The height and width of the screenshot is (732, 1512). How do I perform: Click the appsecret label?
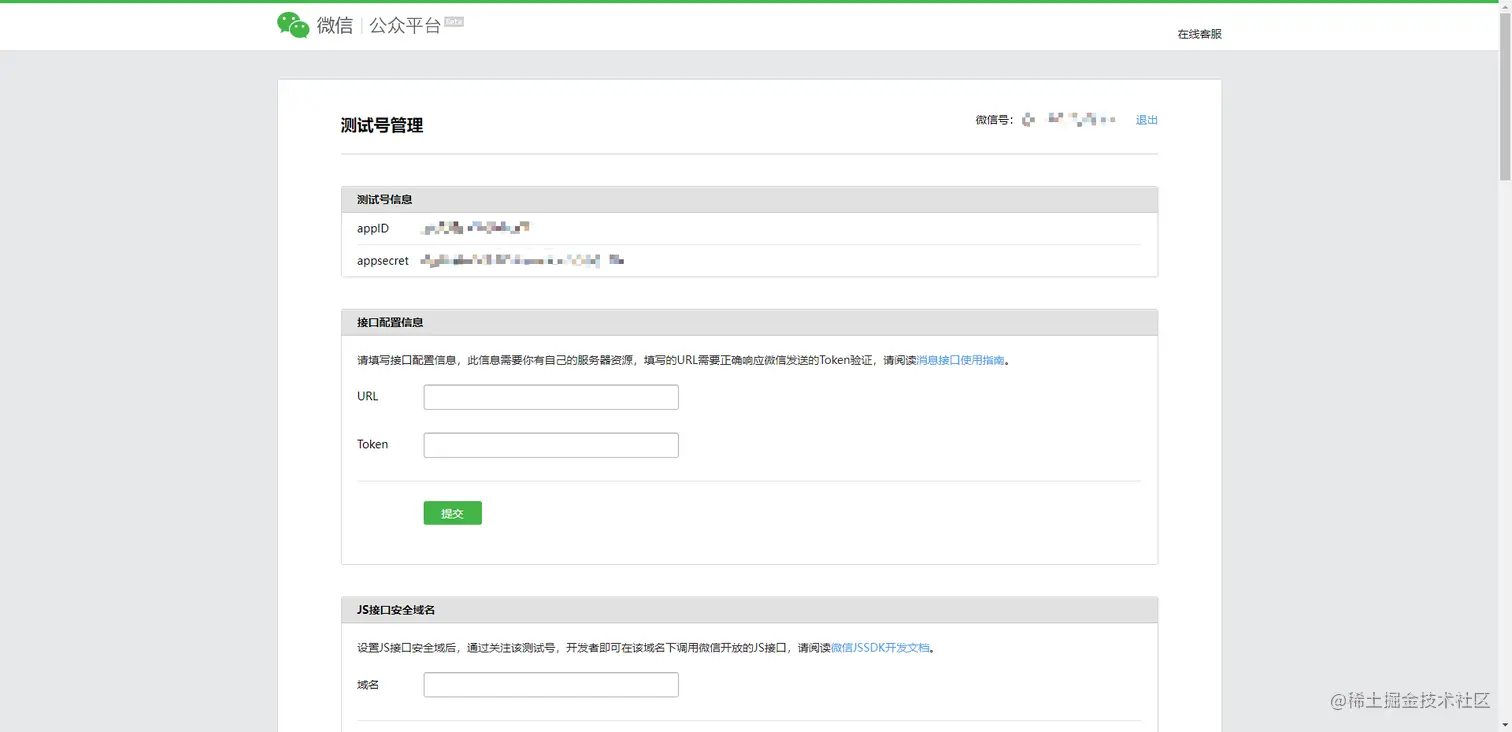click(x=383, y=261)
